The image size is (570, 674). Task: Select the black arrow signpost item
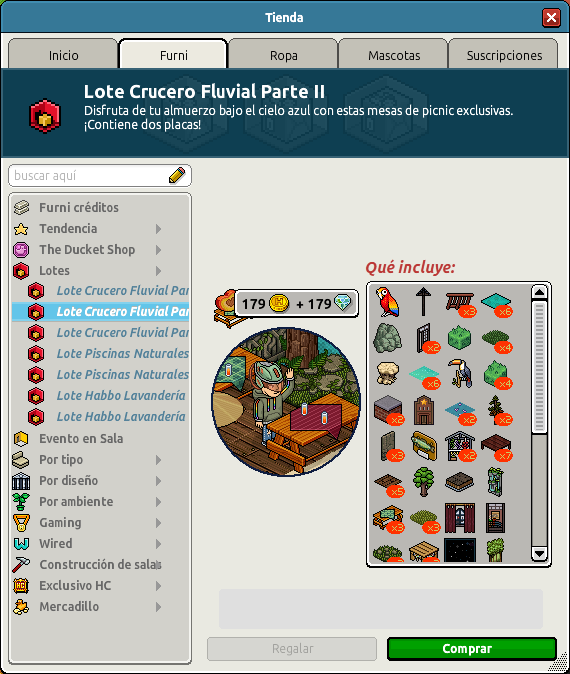coord(423,301)
